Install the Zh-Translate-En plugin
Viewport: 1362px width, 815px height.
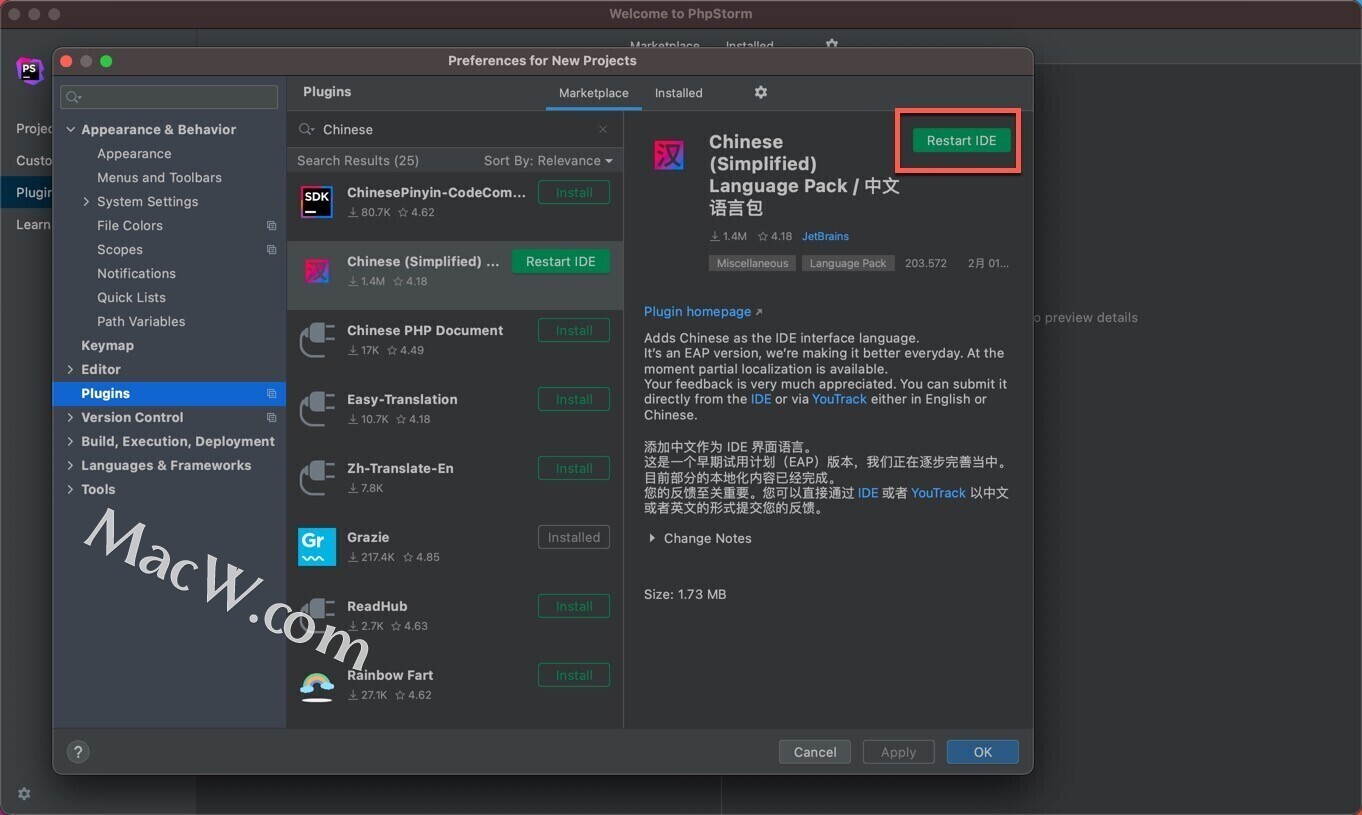click(574, 469)
